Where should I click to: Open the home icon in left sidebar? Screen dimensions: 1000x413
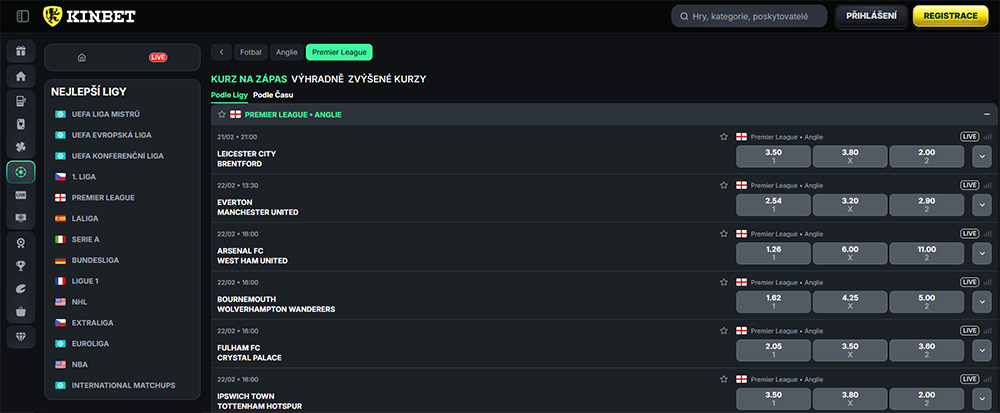pos(21,76)
